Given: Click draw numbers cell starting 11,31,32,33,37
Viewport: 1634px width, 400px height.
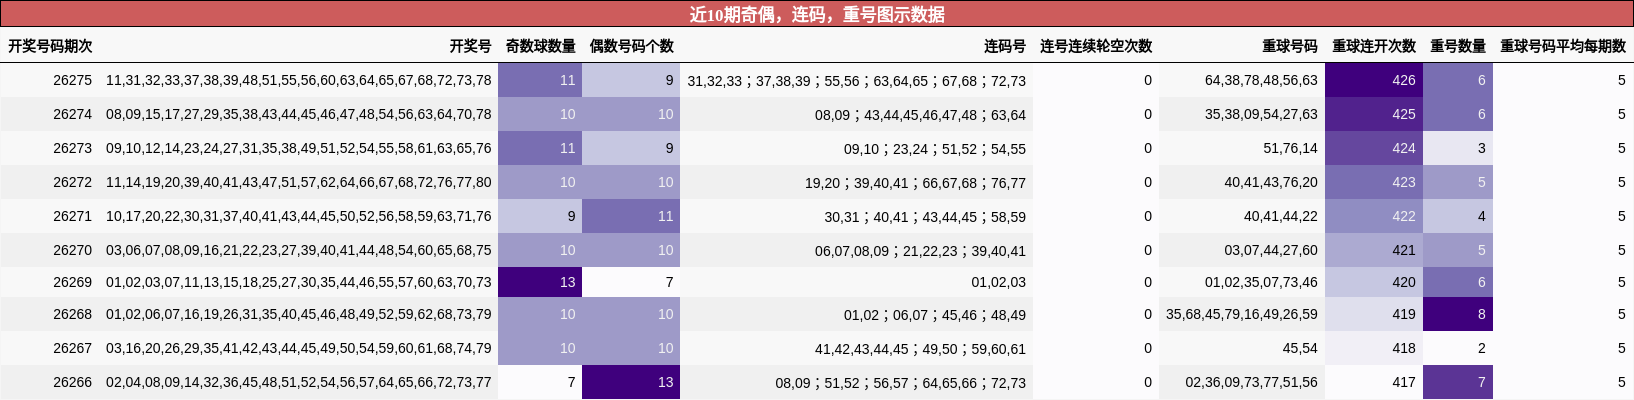Looking at the screenshot, I should tap(298, 80).
